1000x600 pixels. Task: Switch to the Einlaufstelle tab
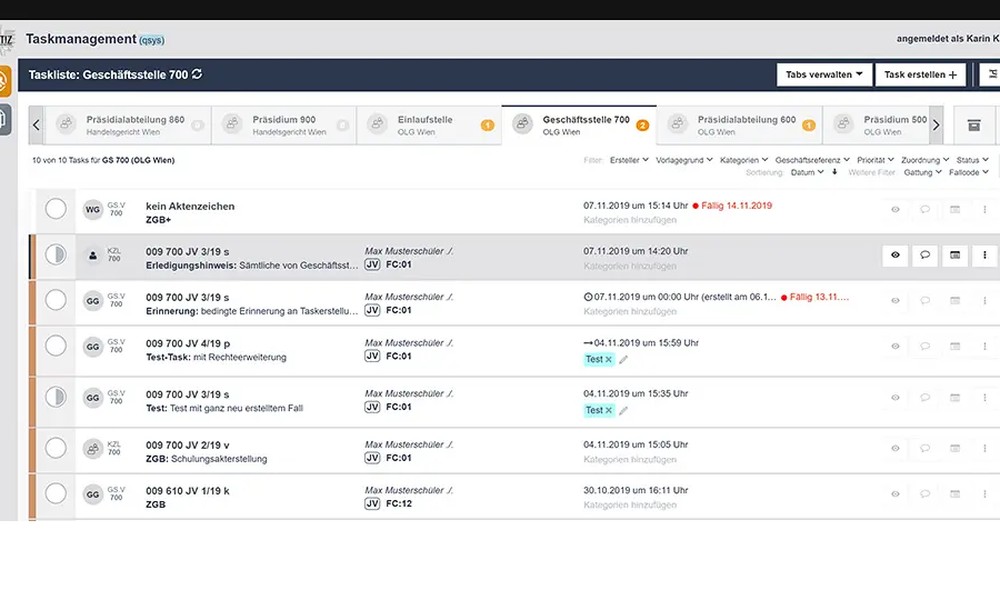pyautogui.click(x=425, y=125)
